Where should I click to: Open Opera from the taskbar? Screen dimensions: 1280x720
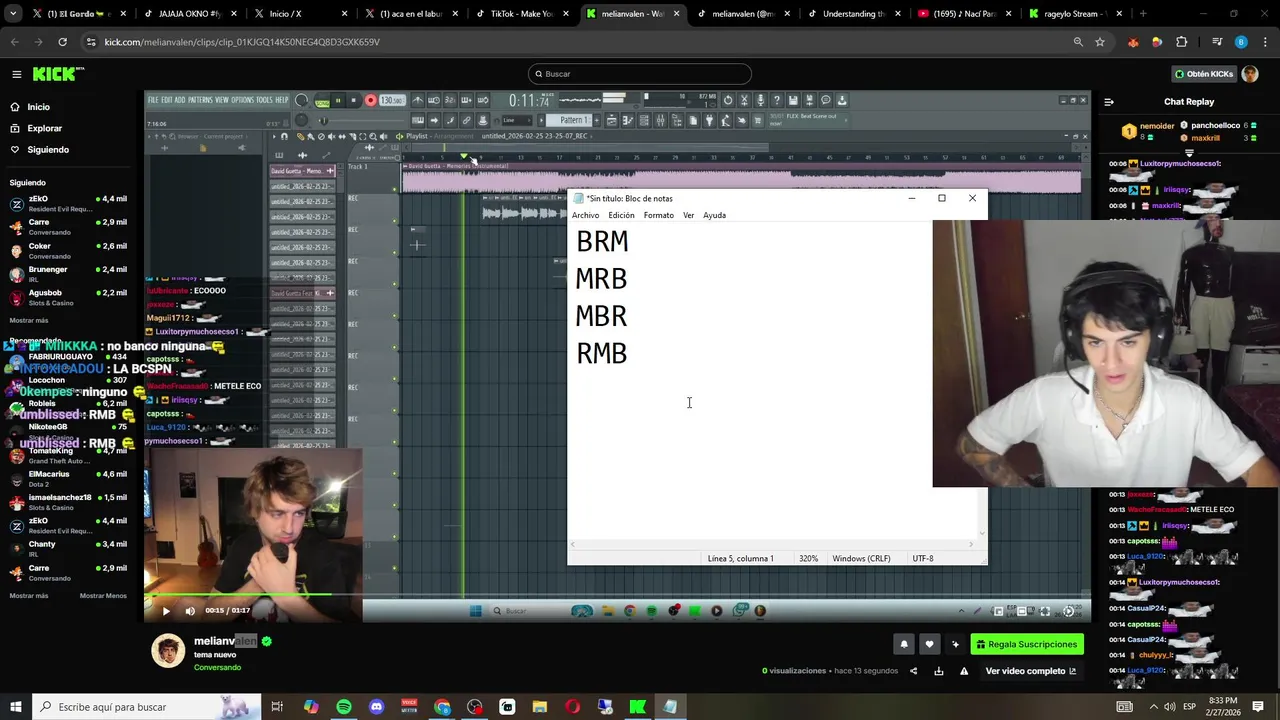573,707
